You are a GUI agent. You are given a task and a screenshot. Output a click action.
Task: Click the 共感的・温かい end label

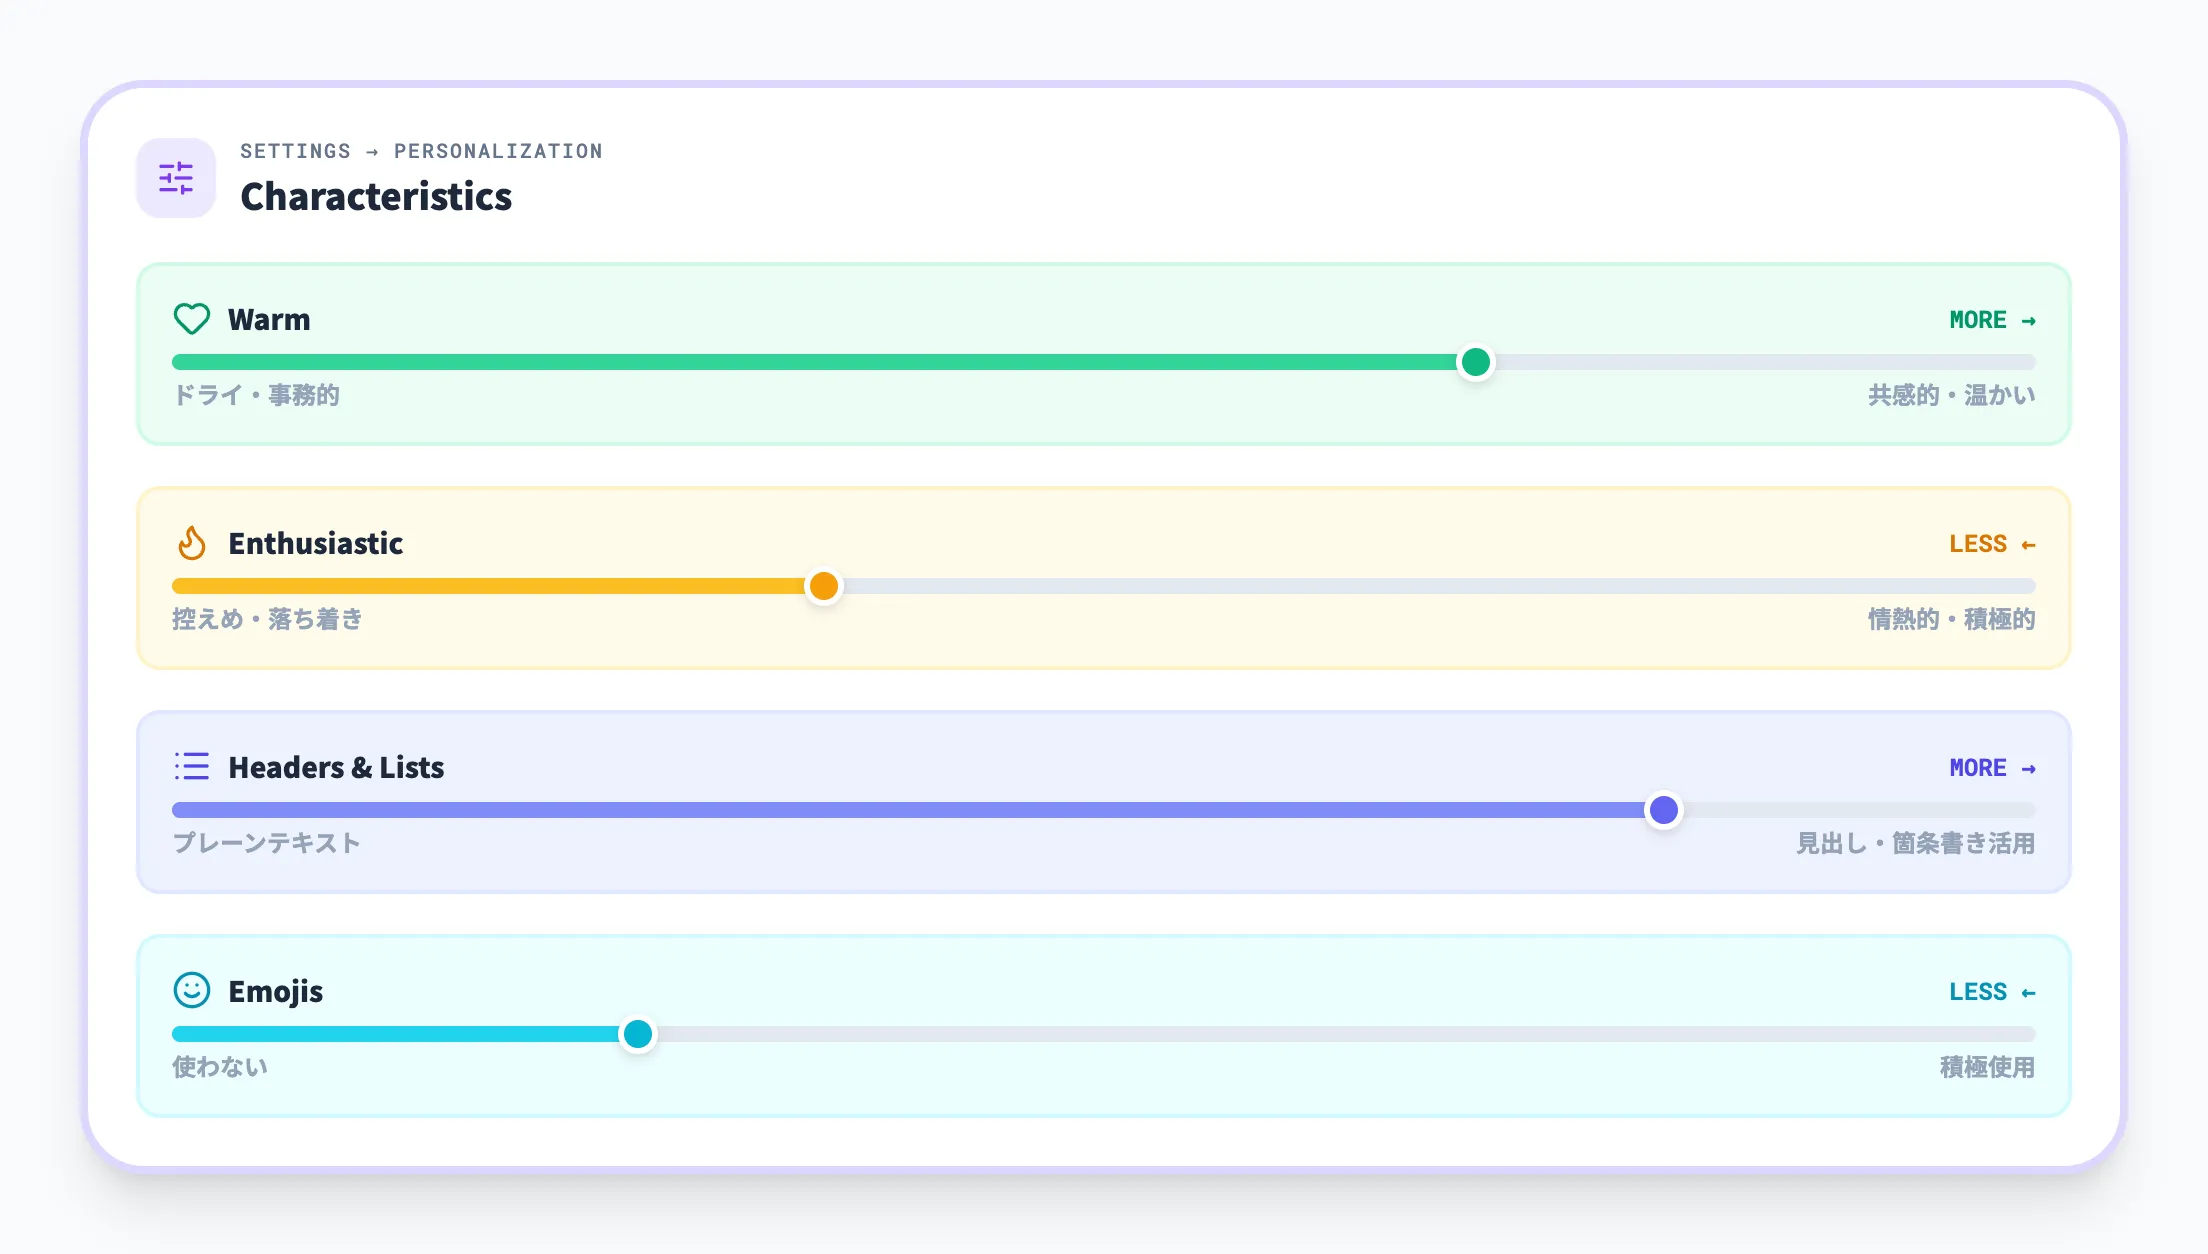tap(1951, 395)
